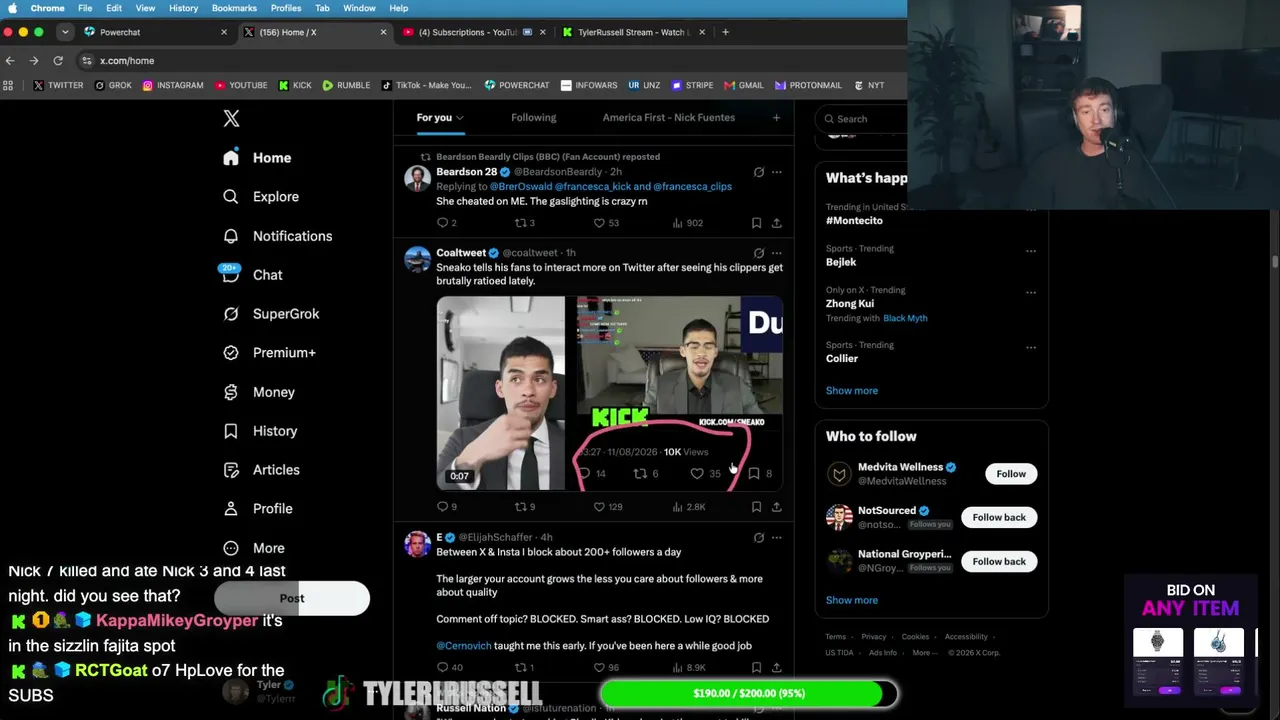Bookmark the ElijahSchaffer post
Viewport: 1280px width, 720px height.
(756, 667)
